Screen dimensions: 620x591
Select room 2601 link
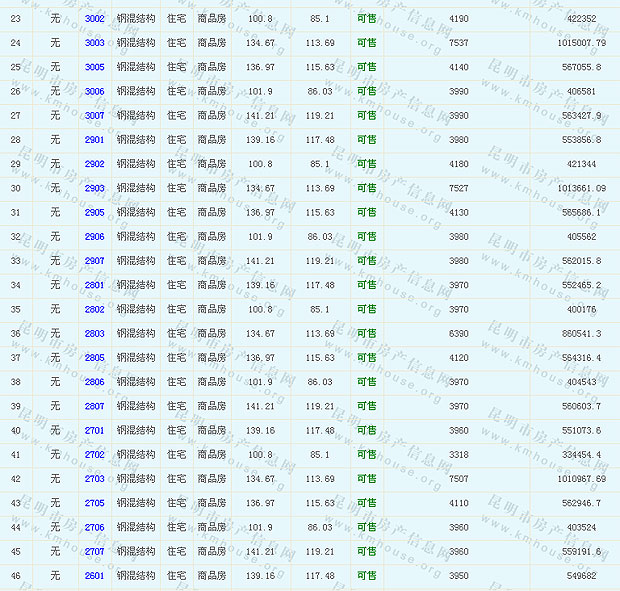click(x=94, y=576)
